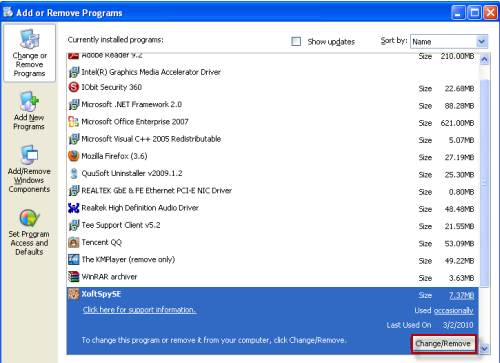Open Add/Remove Windows Components icon
Screen dimensions: 500x363
coord(29,155)
